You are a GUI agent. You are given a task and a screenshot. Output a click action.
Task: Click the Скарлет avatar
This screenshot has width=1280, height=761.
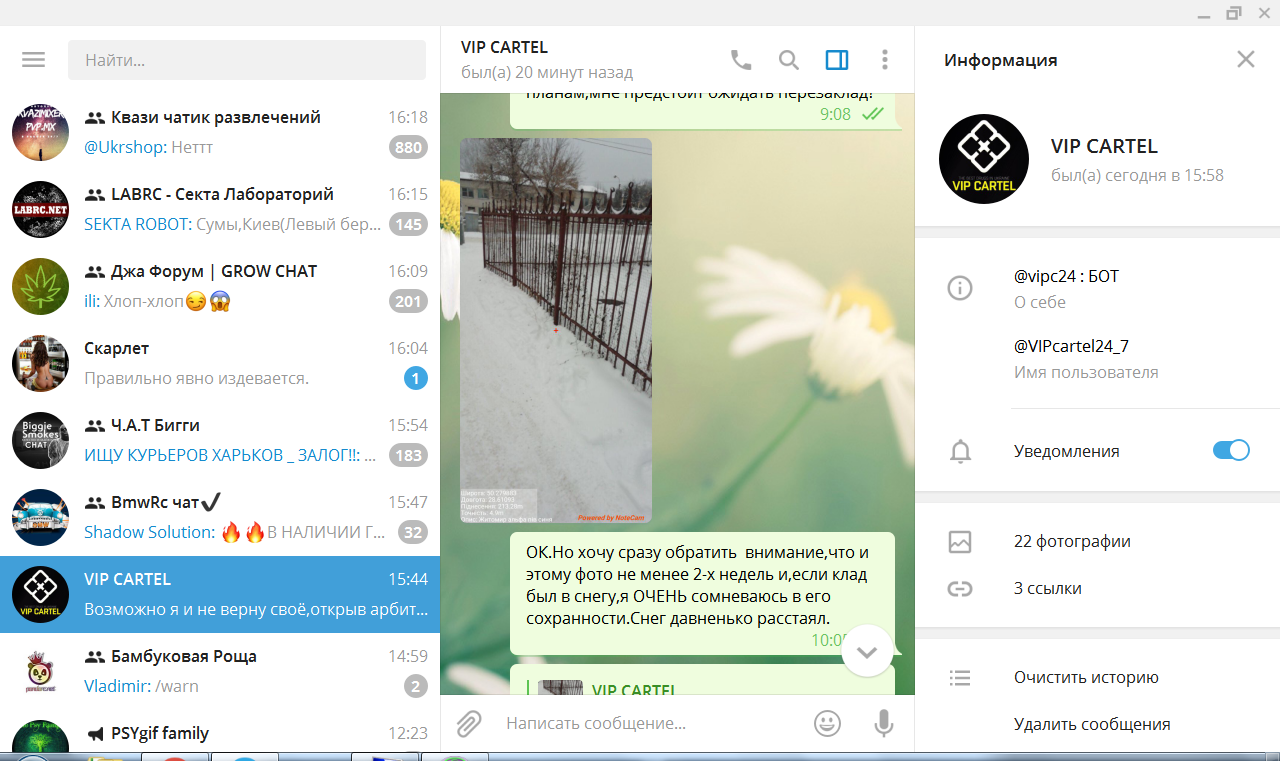40,363
